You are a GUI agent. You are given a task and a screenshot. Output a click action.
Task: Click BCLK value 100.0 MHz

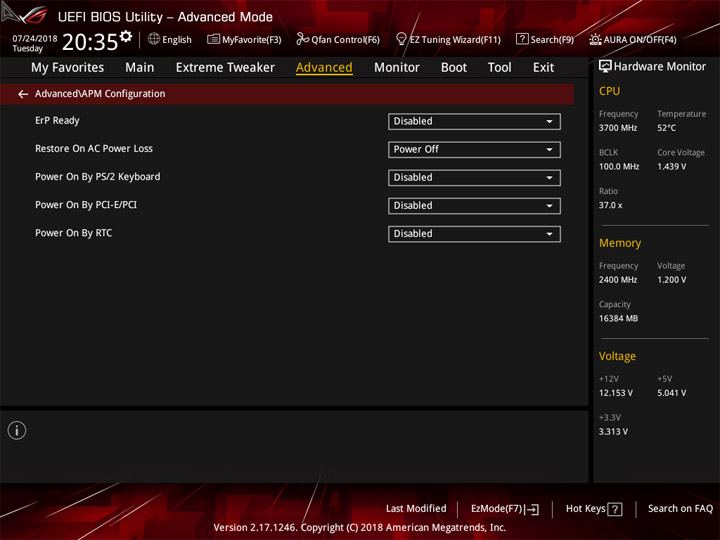(619, 167)
